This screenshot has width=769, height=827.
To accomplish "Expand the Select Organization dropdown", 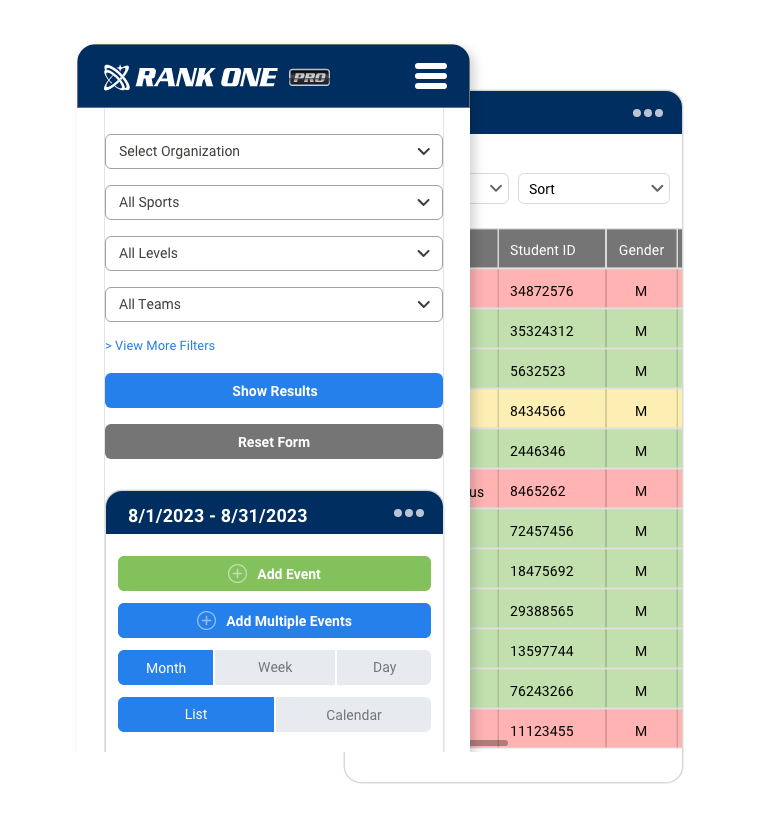I will 273,152.
